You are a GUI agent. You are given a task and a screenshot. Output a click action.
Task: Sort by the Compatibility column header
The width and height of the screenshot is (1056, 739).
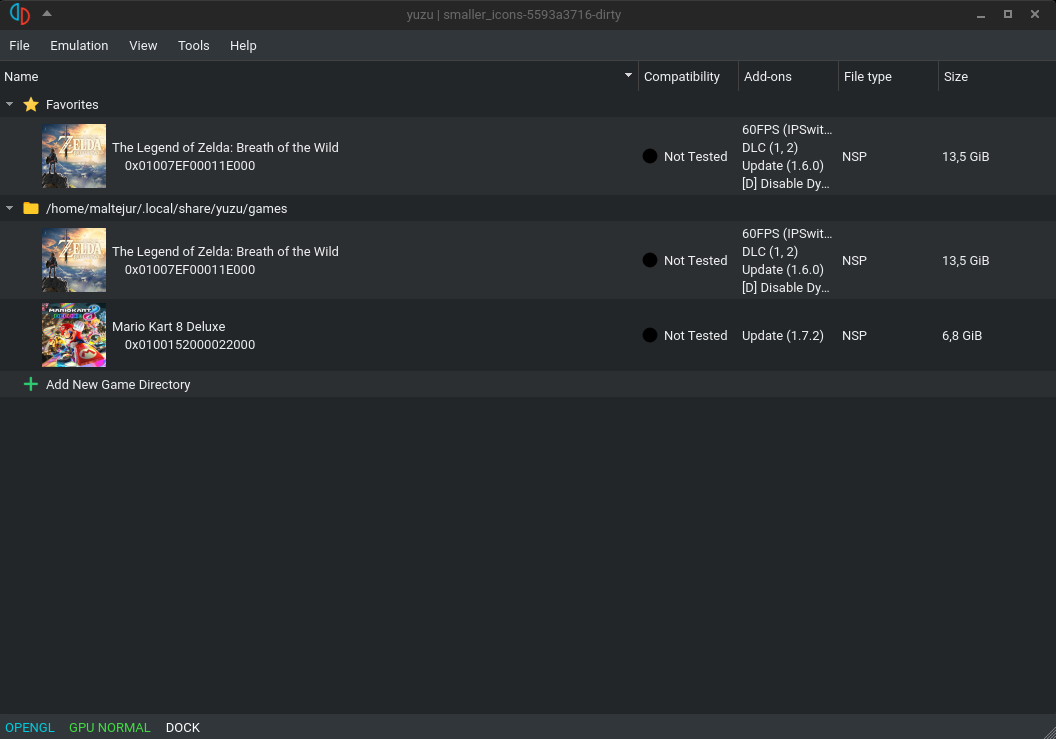click(x=688, y=77)
